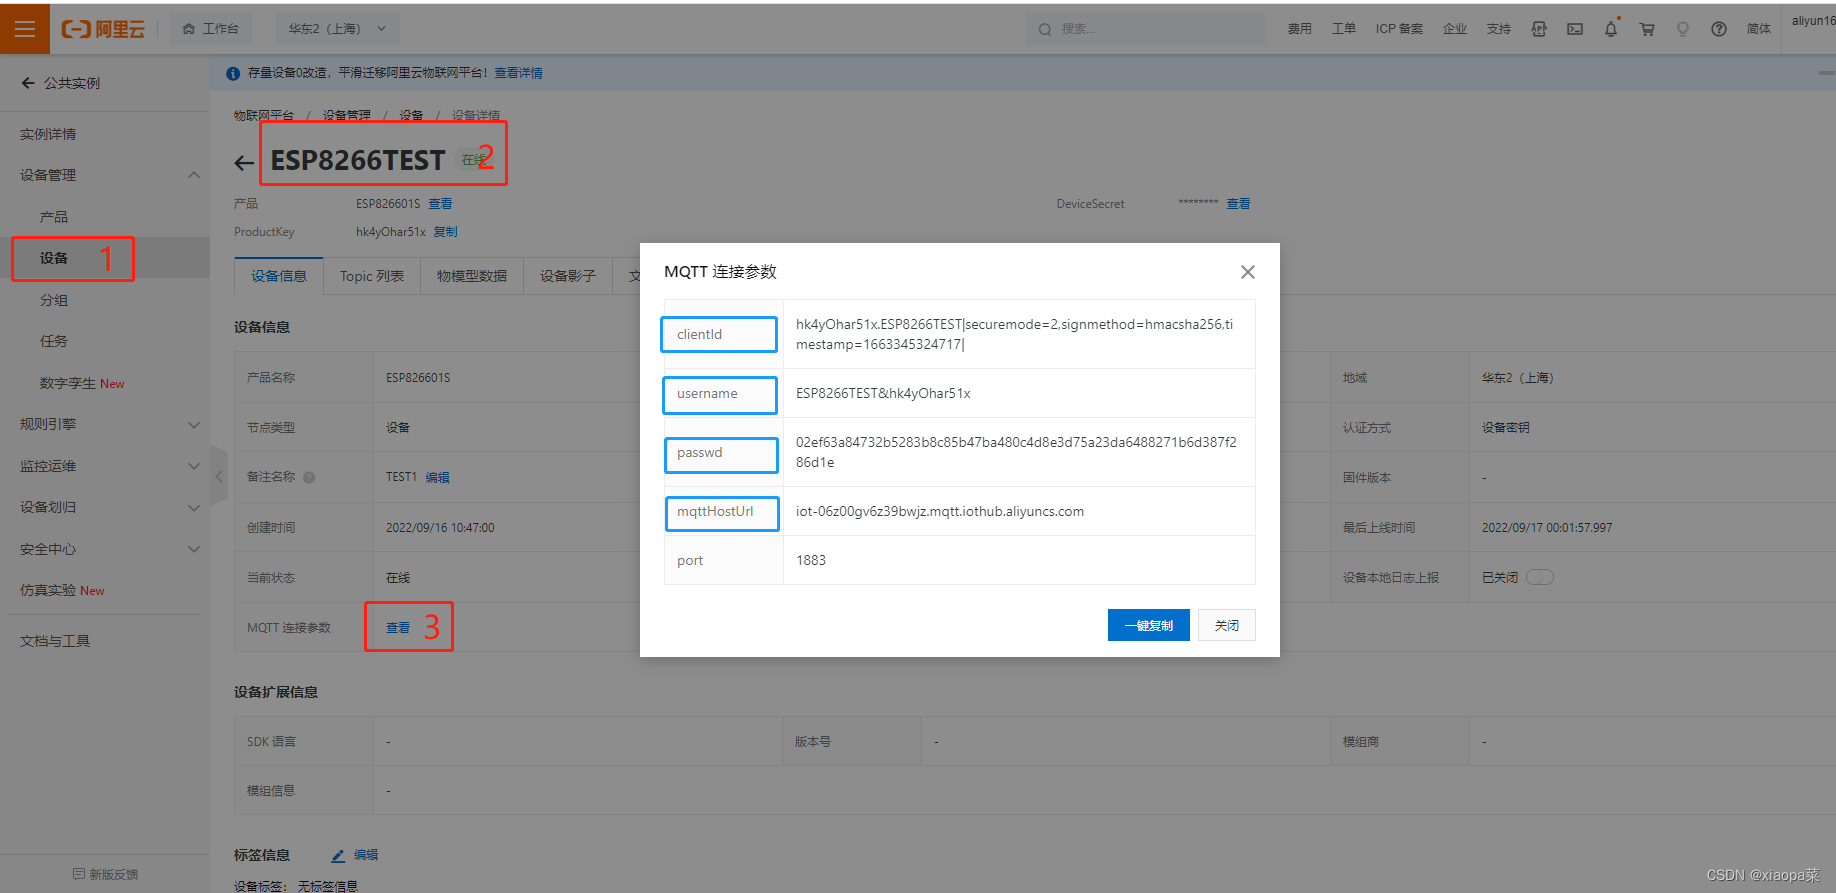The image size is (1836, 893).
Task: Click the 备注名称 help icon
Action: pyautogui.click(x=309, y=477)
